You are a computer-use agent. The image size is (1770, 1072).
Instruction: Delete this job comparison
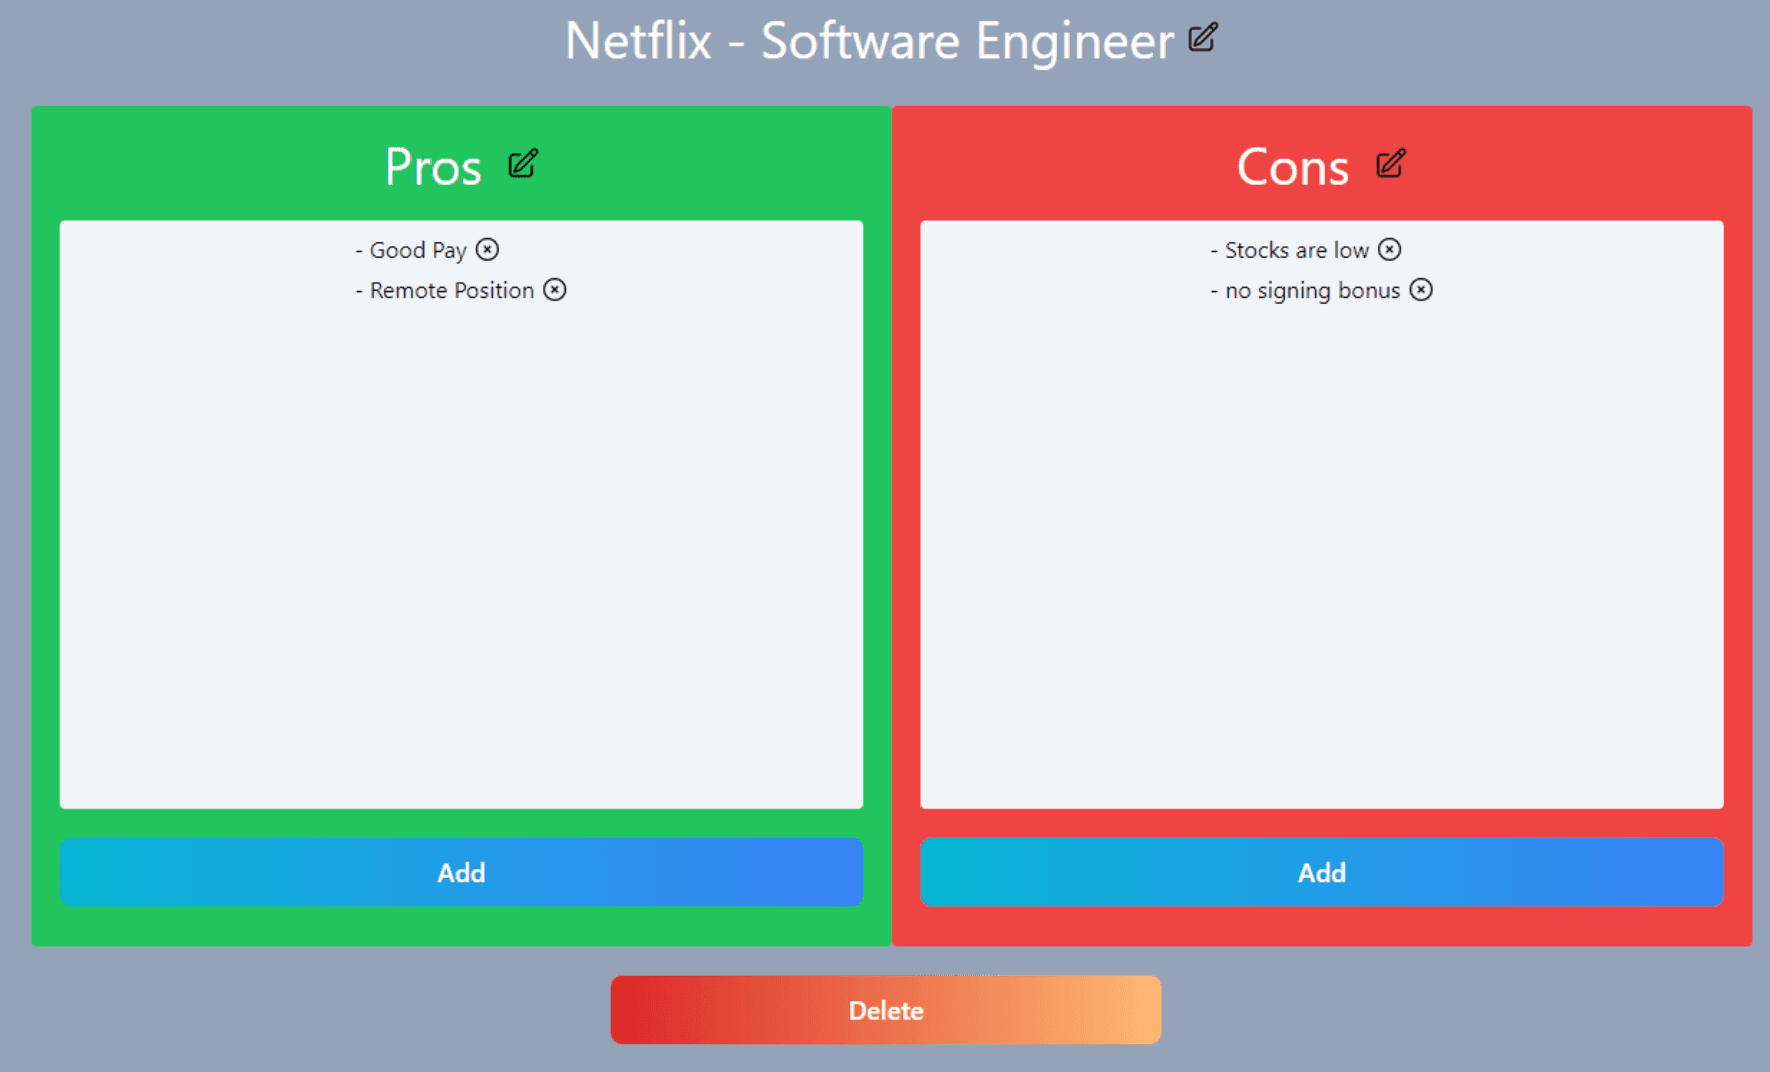tap(886, 1010)
